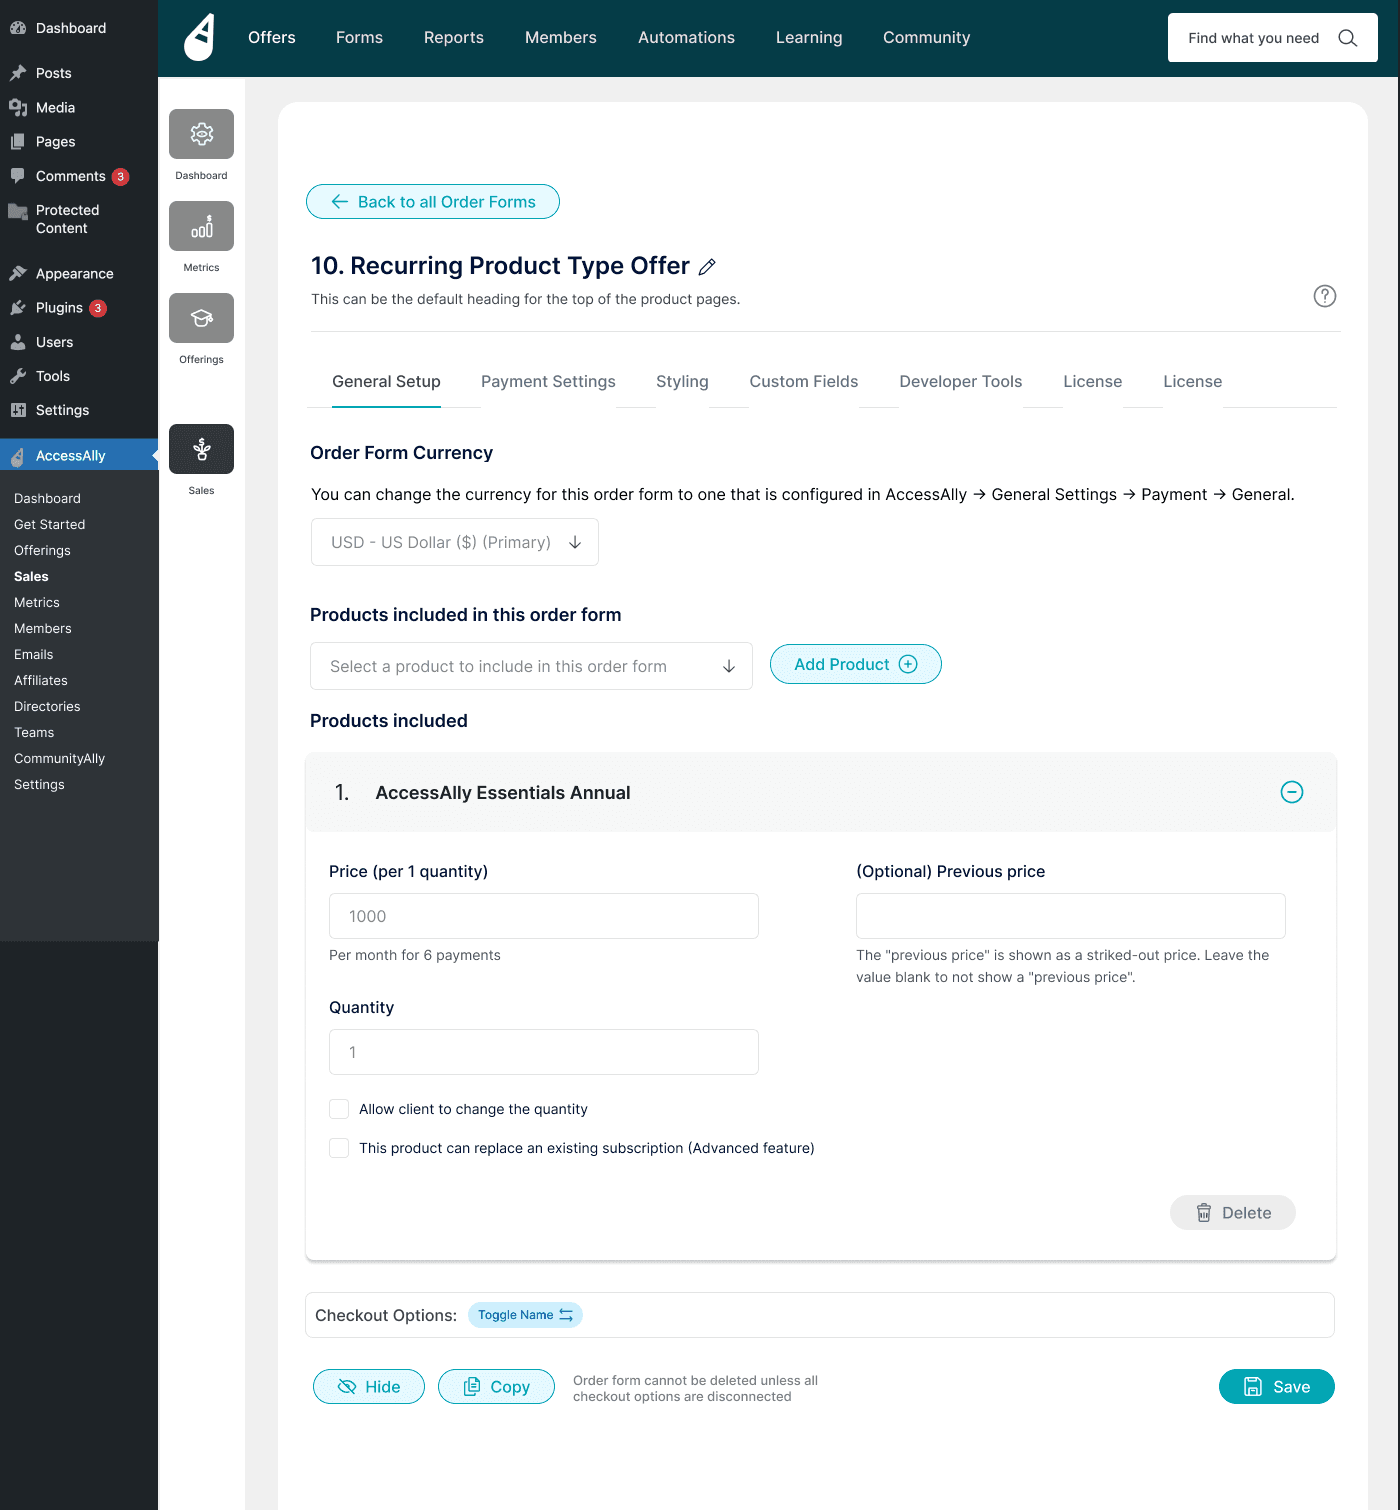Select the Sales plant icon

[x=201, y=449]
